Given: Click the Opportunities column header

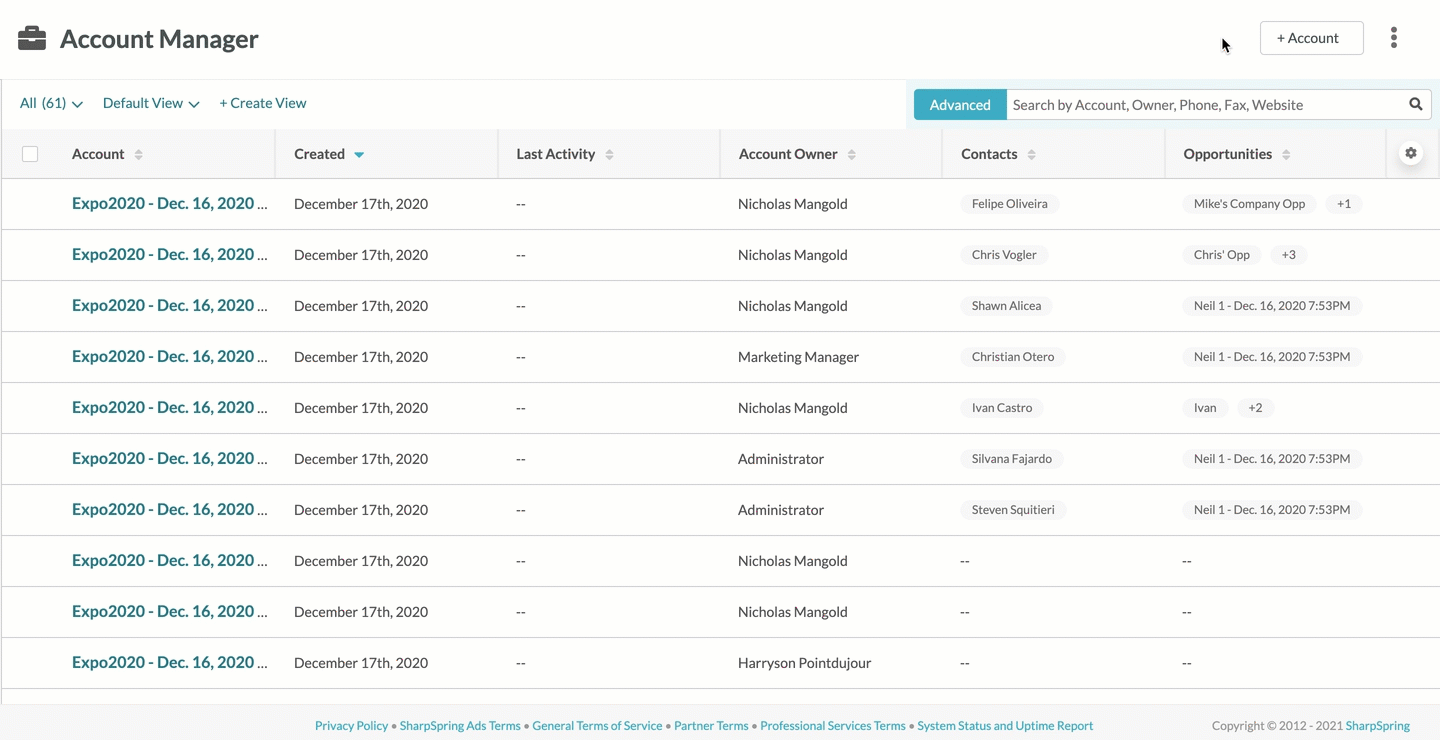Looking at the screenshot, I should pyautogui.click(x=1228, y=154).
